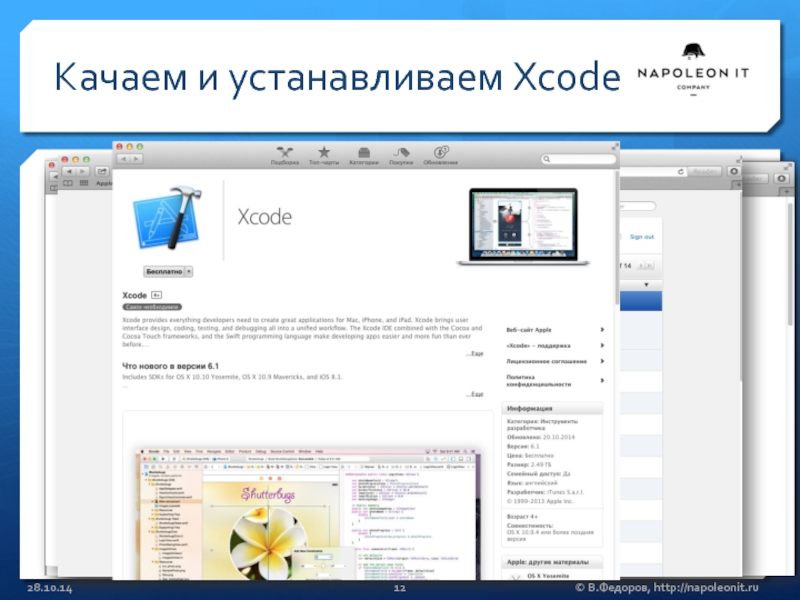Image resolution: width=800 pixels, height=600 pixels.
Task: Open Политика конфиденциальности link
Action: pyautogui.click(x=554, y=379)
